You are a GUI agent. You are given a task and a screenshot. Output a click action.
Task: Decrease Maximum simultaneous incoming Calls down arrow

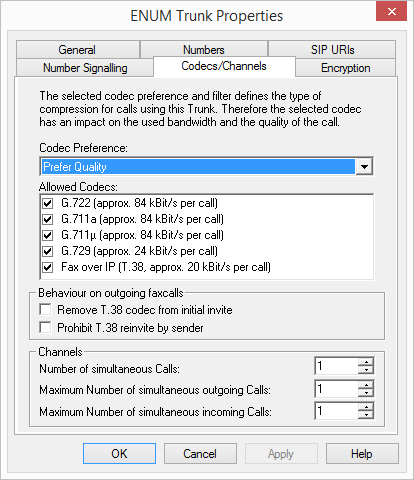point(366,415)
